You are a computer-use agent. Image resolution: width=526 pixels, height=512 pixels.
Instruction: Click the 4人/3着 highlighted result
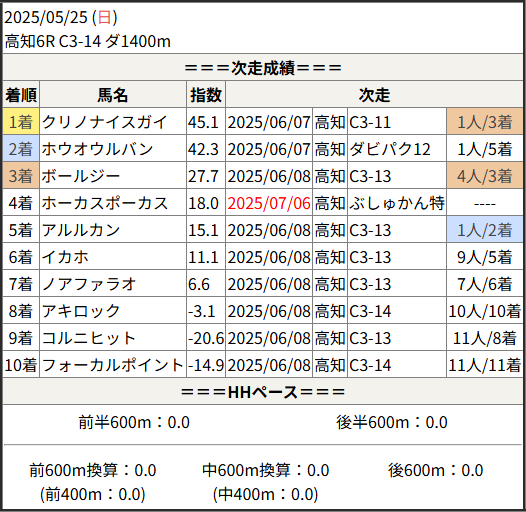click(484, 176)
